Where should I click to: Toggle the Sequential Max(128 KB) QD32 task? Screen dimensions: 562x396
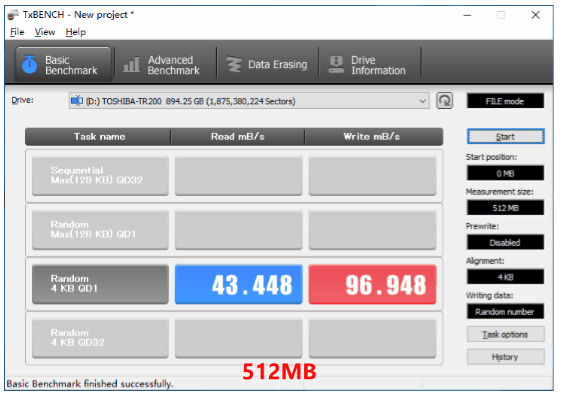pos(100,176)
